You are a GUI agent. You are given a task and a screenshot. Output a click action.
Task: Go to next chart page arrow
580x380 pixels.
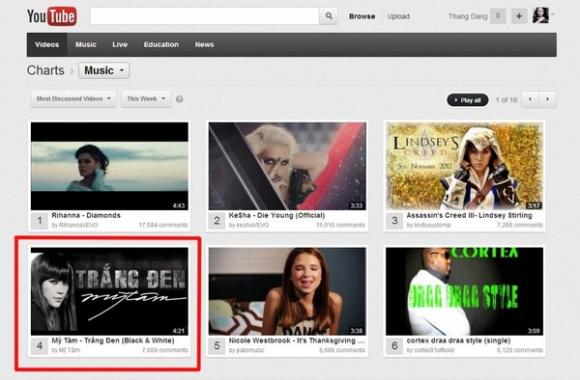tap(547, 99)
